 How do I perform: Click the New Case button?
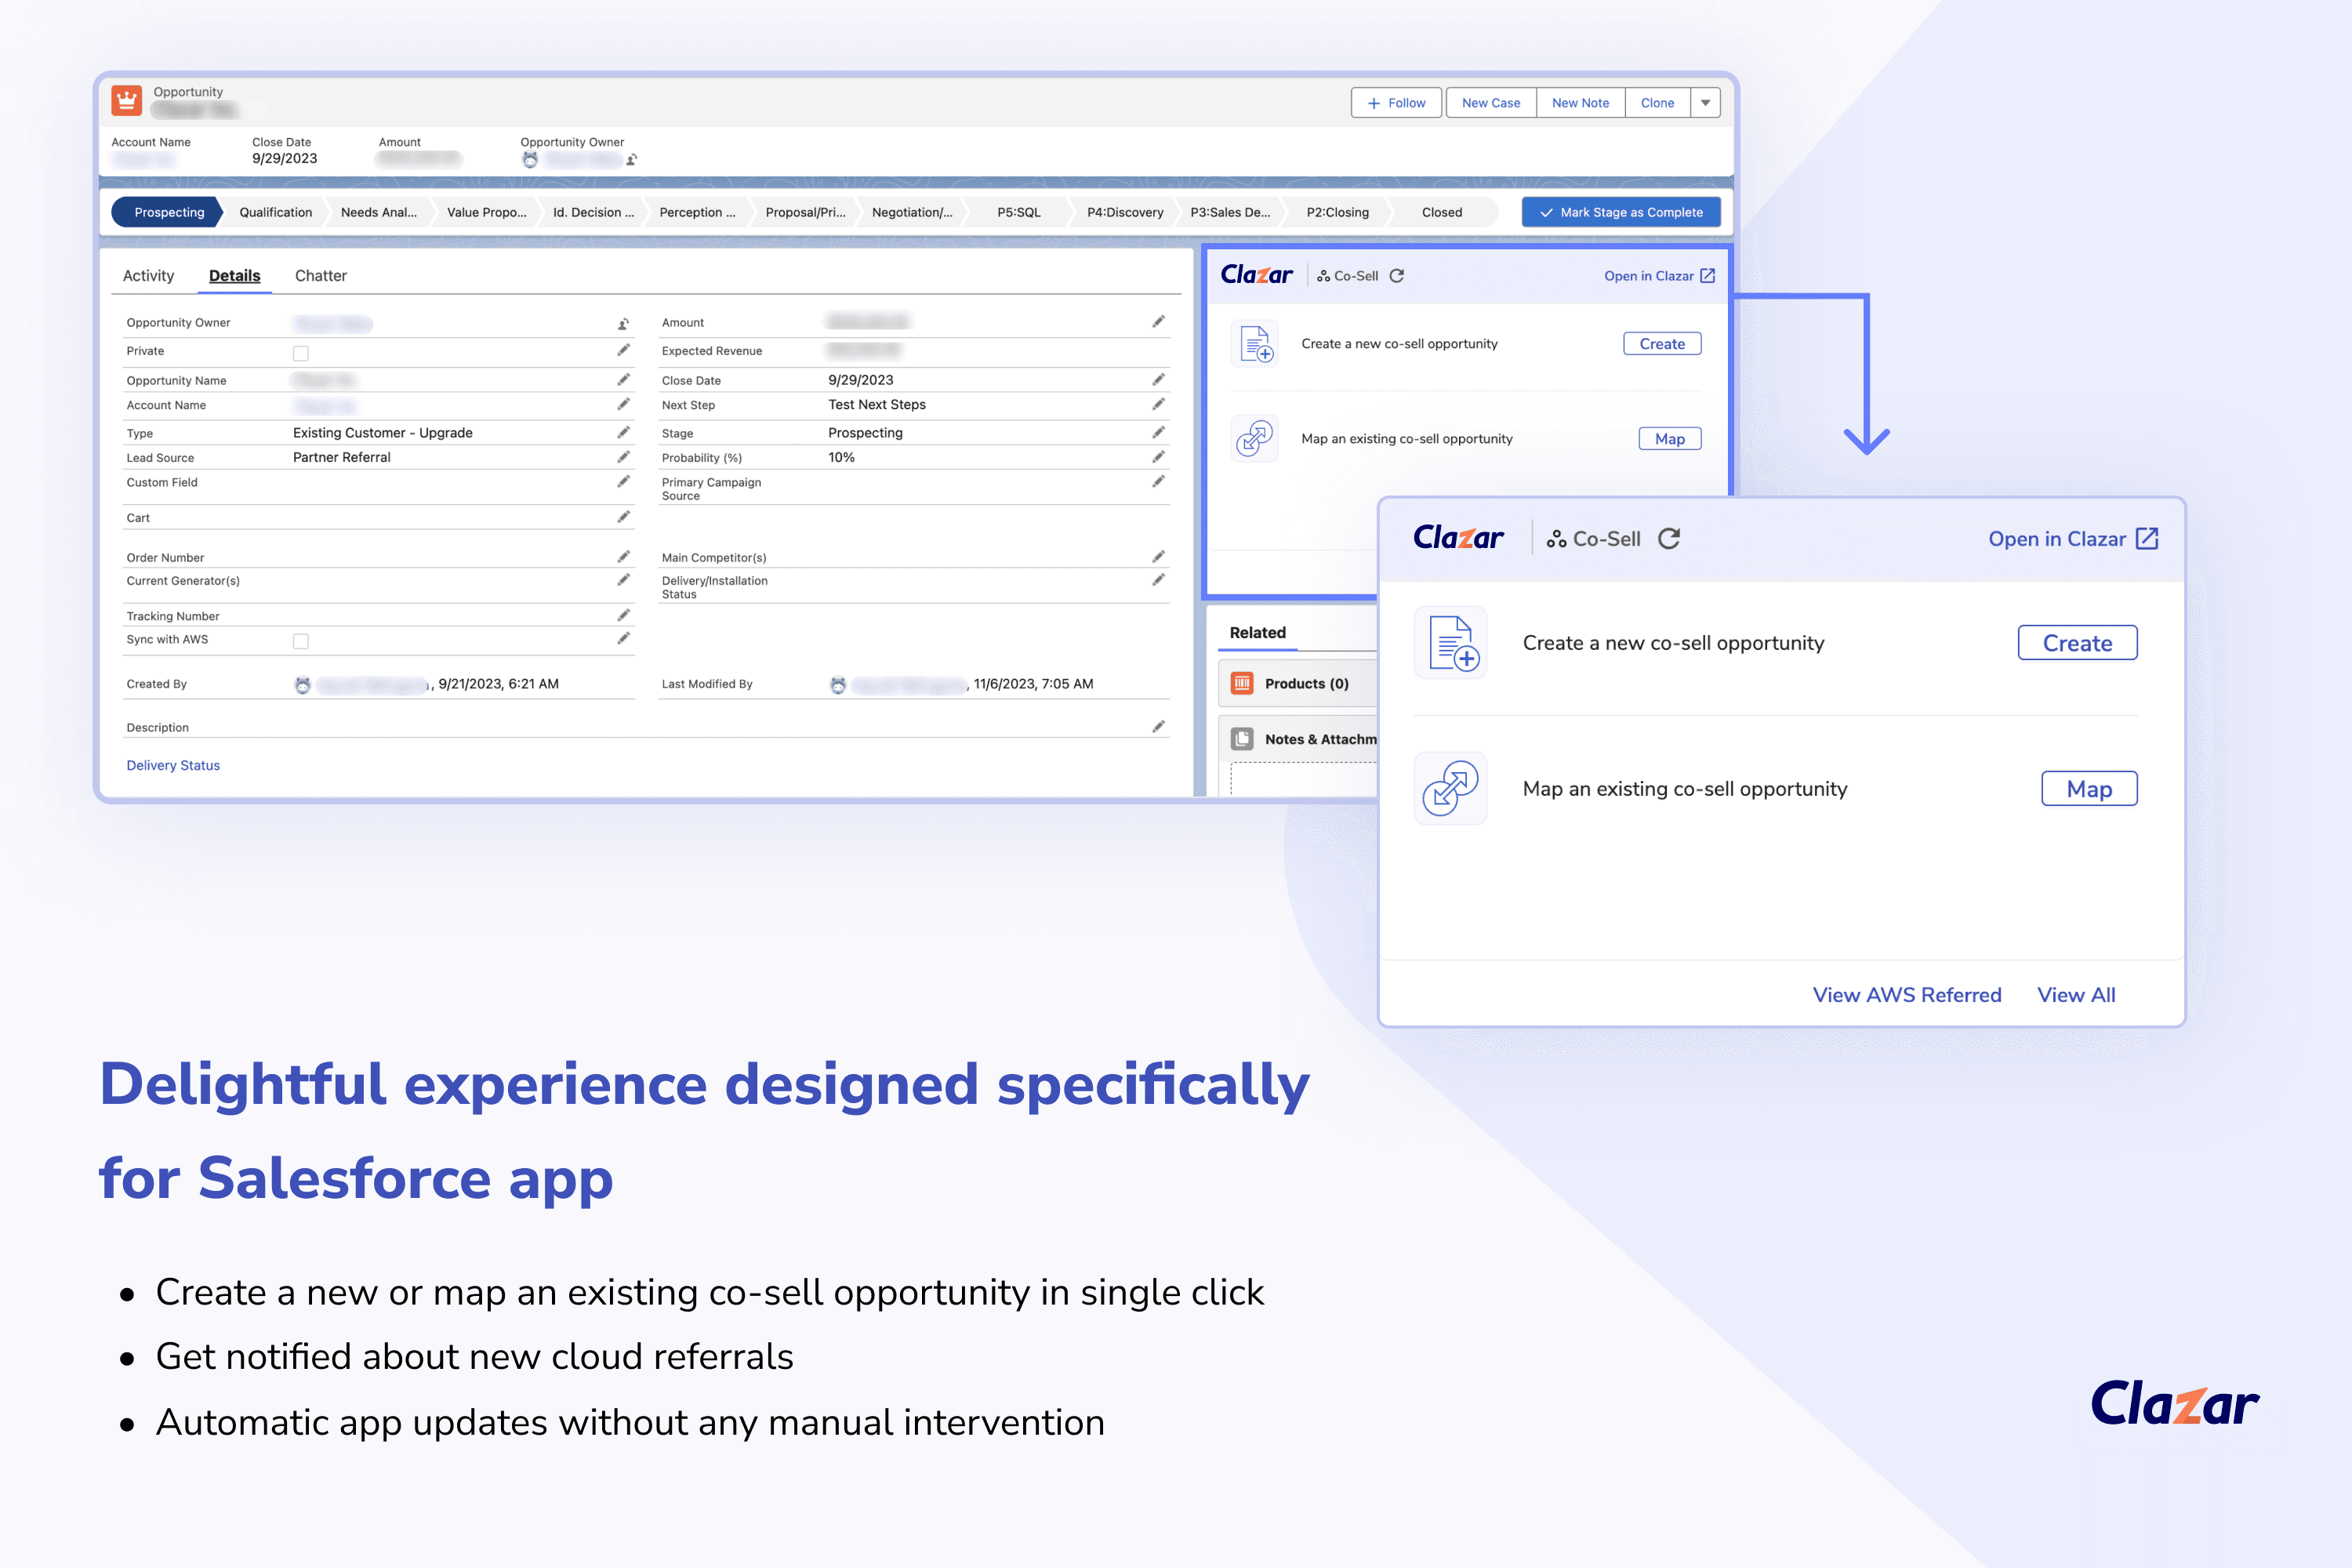tap(1491, 103)
